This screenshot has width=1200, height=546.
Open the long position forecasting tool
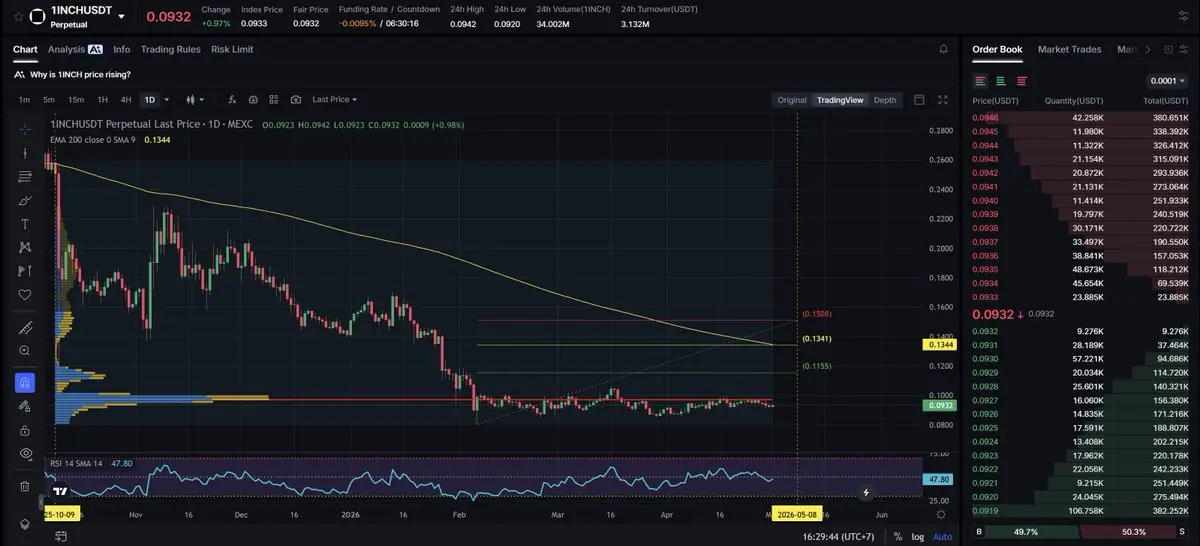25,271
